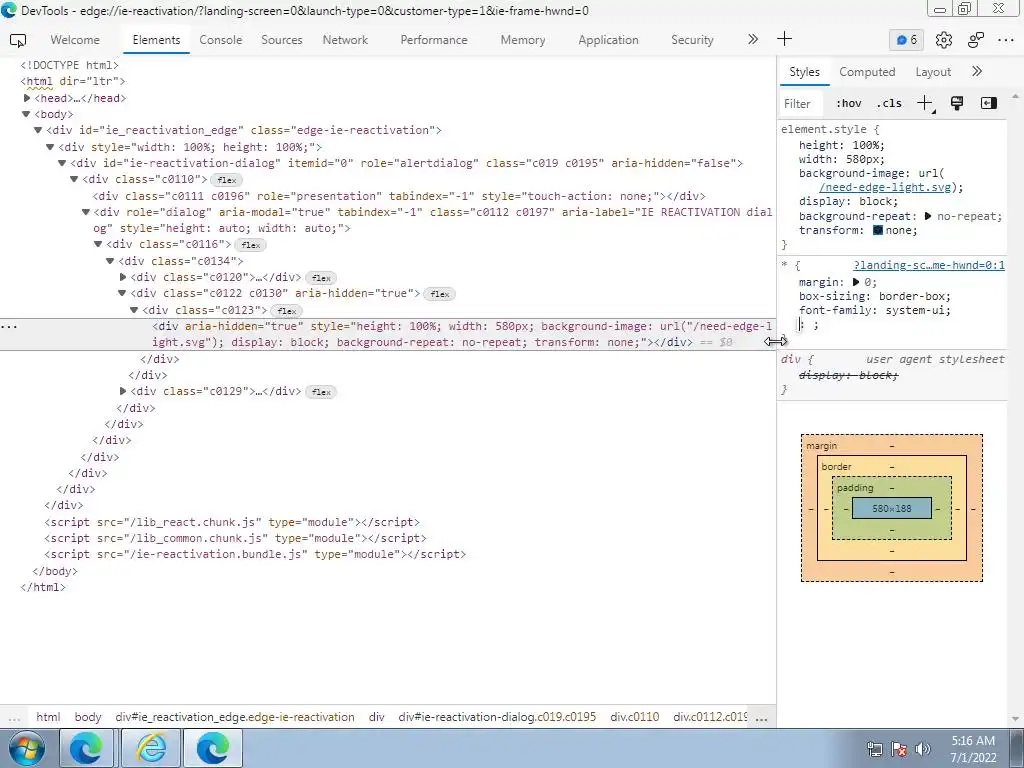Viewport: 1024px width, 768px height.
Task: Toggle rendering emulations paintbrush icon
Action: pyautogui.click(x=957, y=103)
